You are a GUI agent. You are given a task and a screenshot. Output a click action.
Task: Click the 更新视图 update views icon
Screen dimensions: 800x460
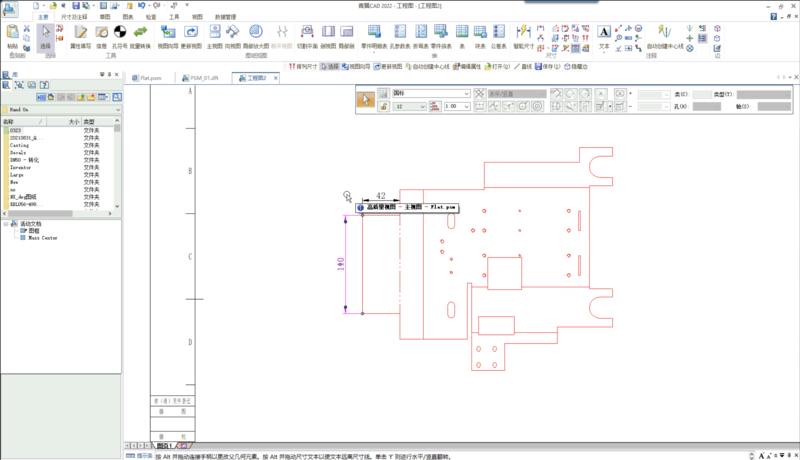coord(190,35)
